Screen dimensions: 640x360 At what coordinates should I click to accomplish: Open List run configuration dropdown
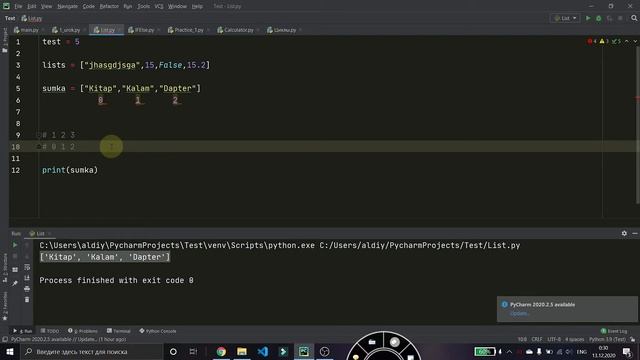[565, 18]
